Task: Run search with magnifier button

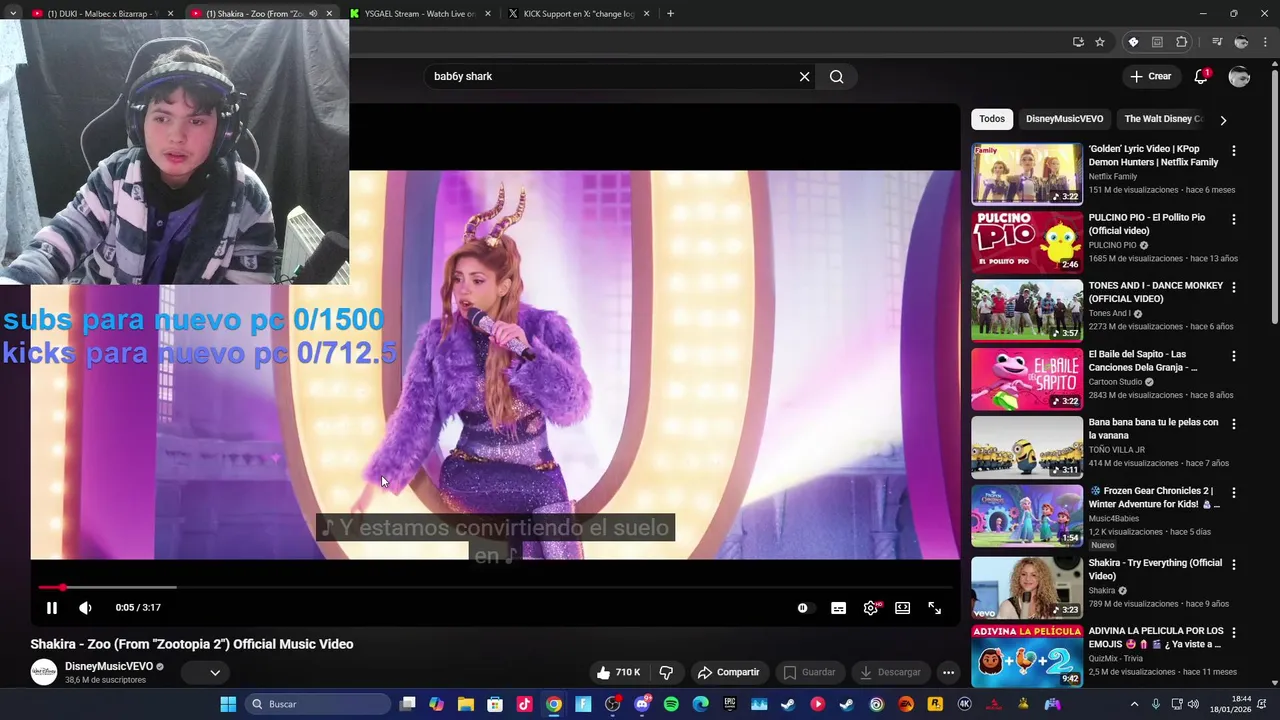Action: coord(837,76)
